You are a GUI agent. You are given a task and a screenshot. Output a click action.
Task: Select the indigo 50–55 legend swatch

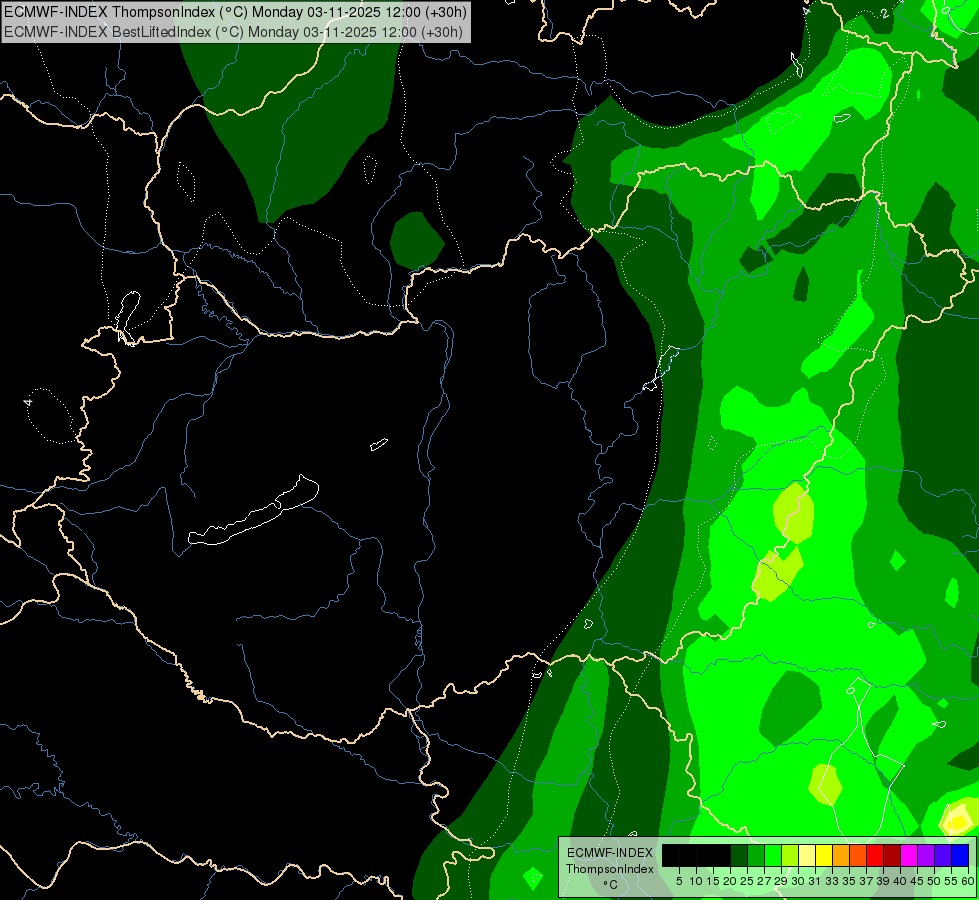[943, 855]
